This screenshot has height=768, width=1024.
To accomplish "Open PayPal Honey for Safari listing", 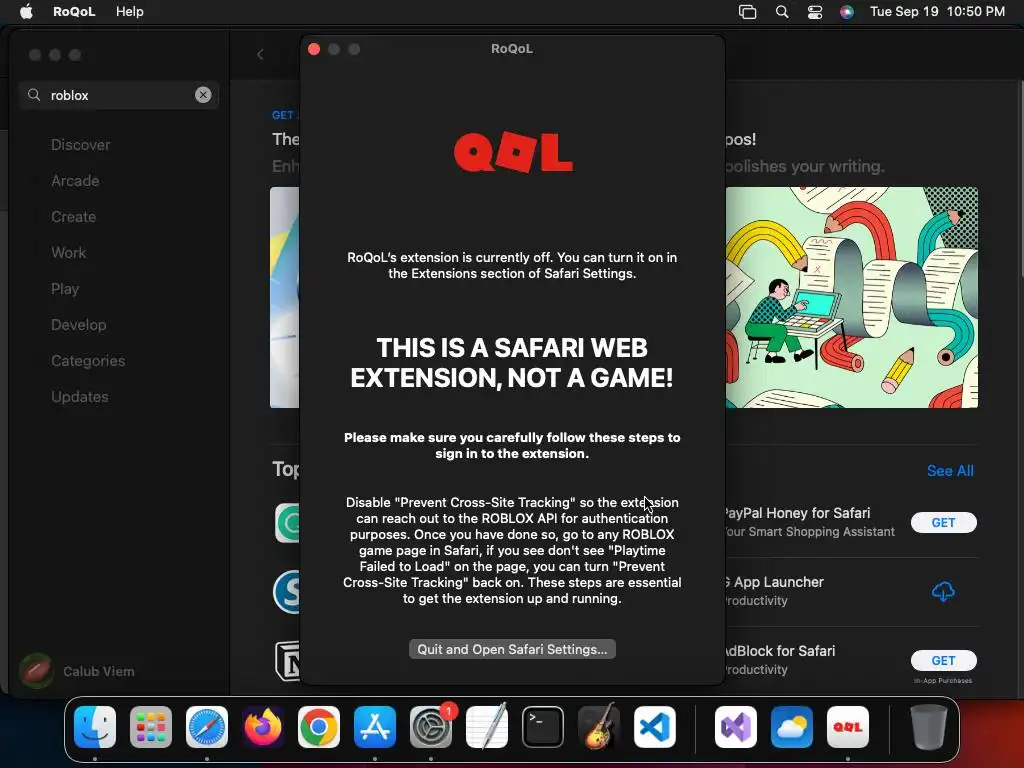I will (808, 522).
